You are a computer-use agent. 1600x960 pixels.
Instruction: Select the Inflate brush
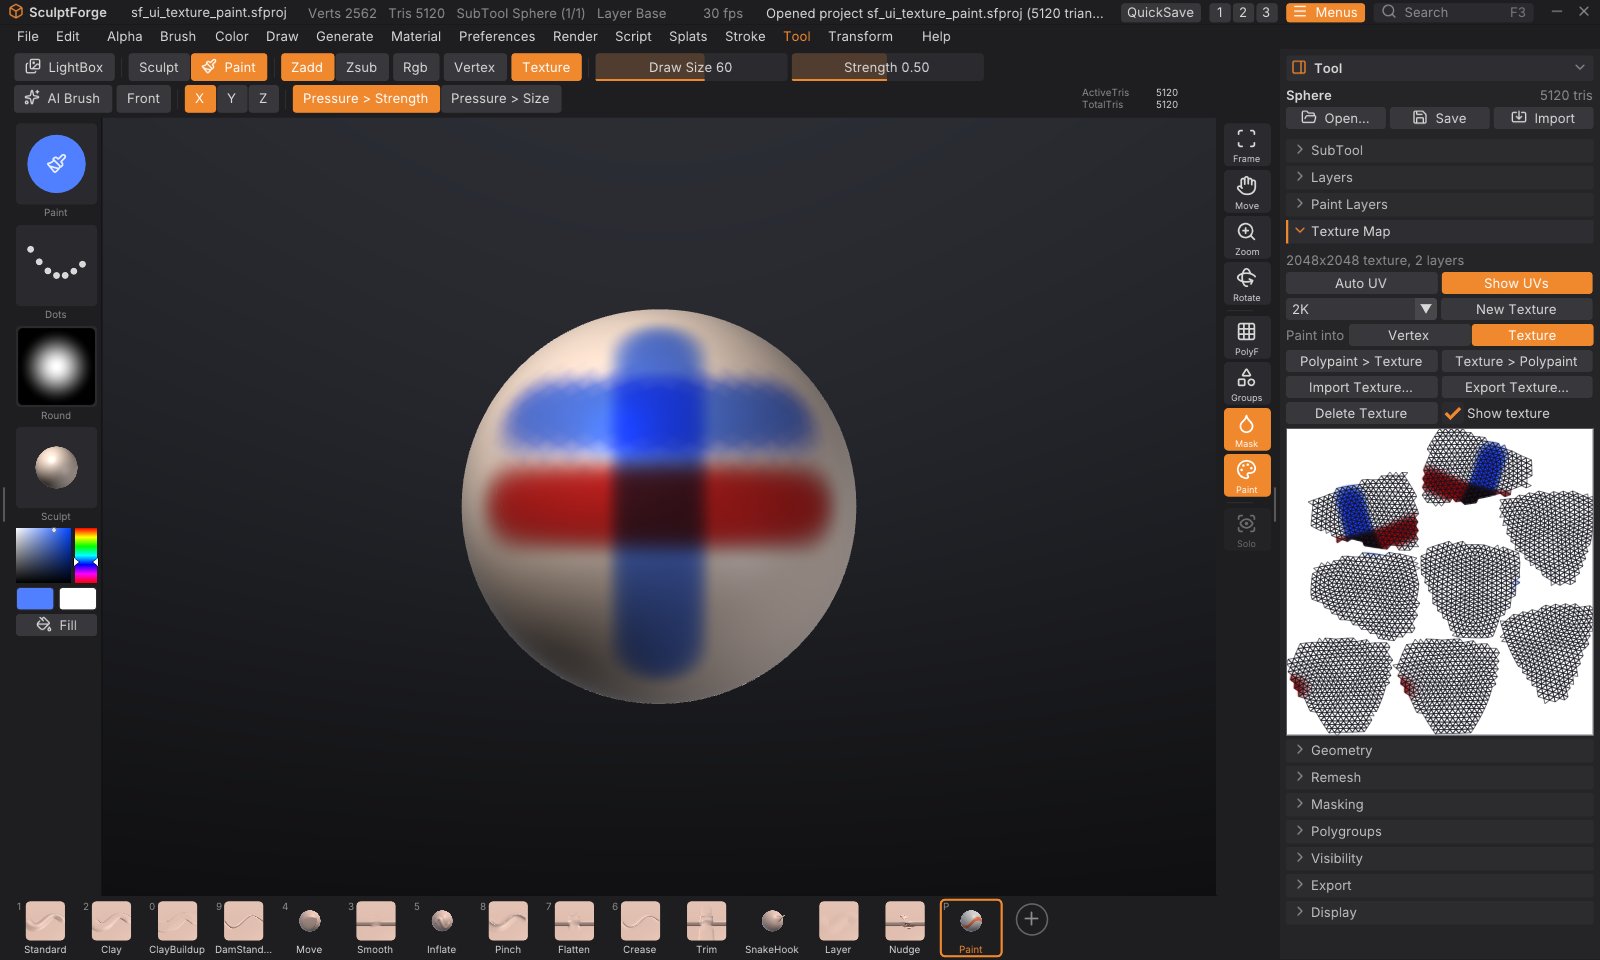click(x=441, y=927)
